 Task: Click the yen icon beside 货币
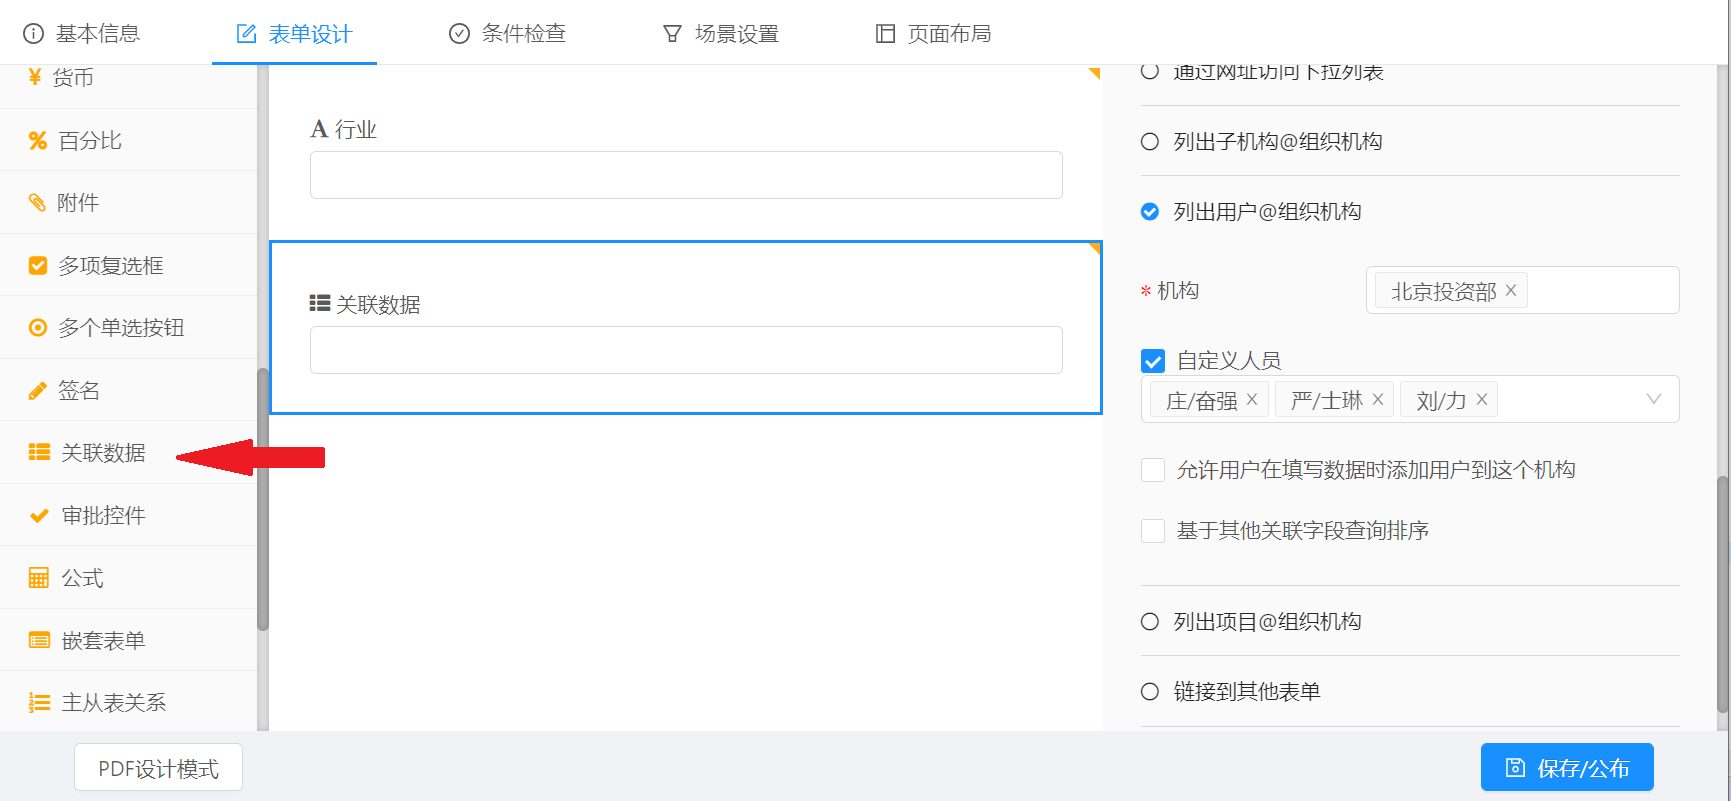[x=36, y=77]
